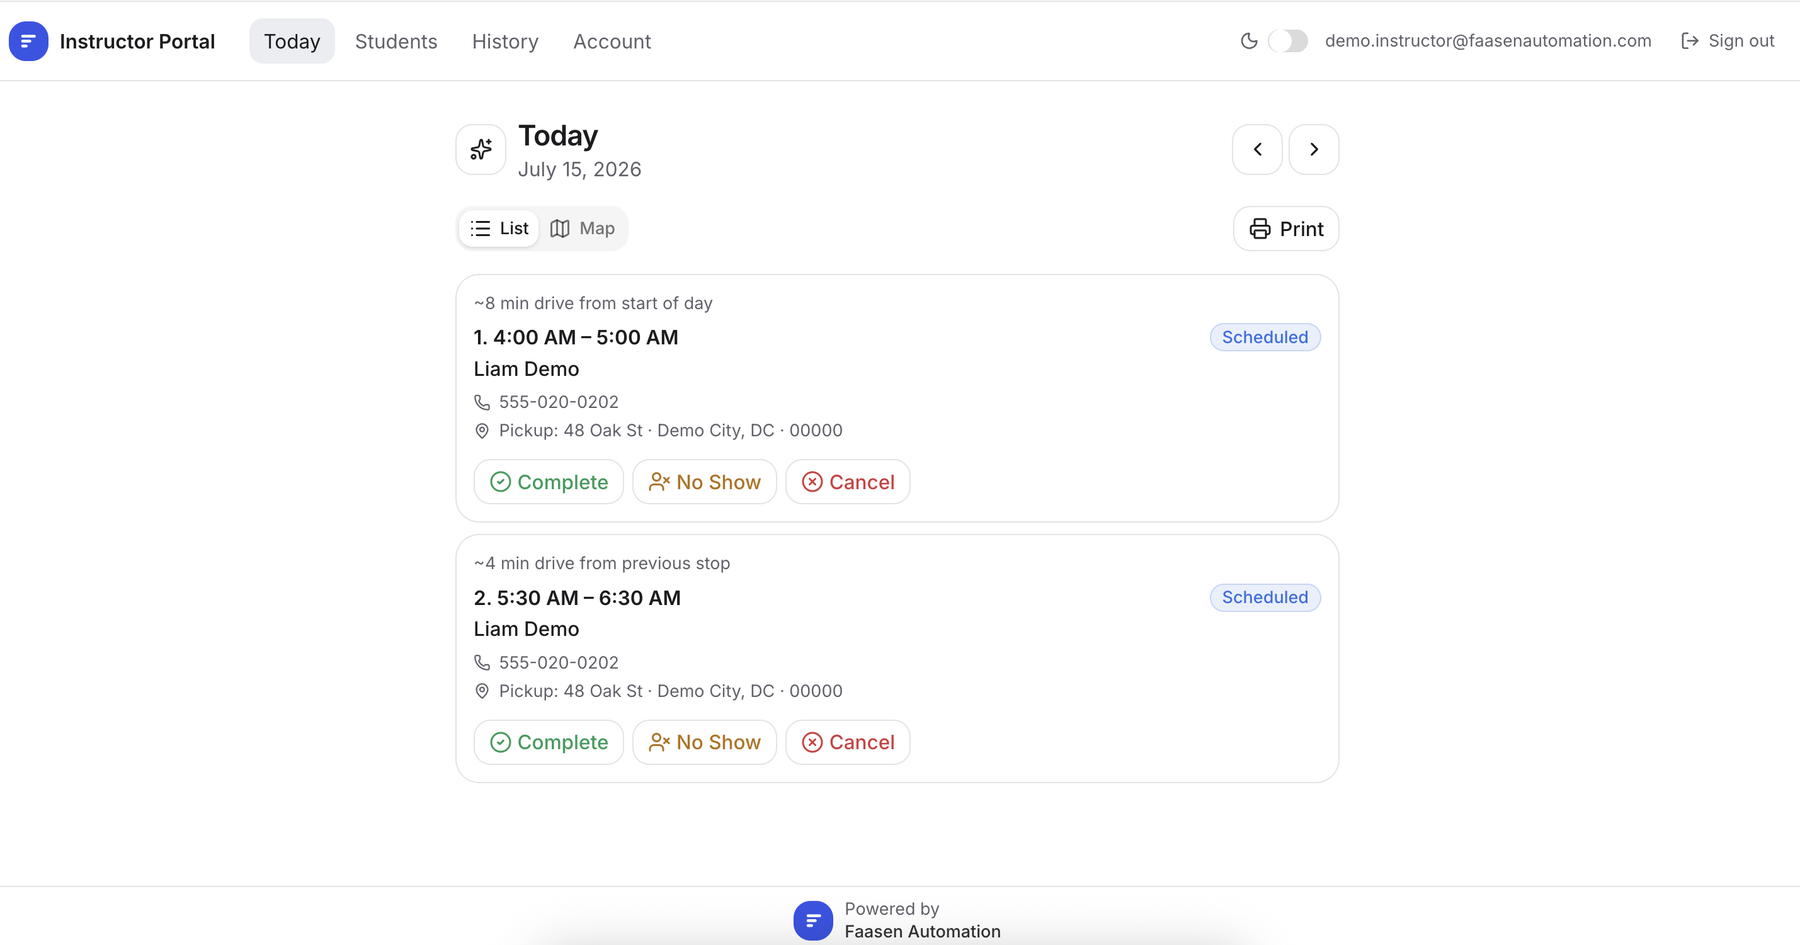Click the sign out arrow icon
The width and height of the screenshot is (1800, 945).
coord(1690,41)
